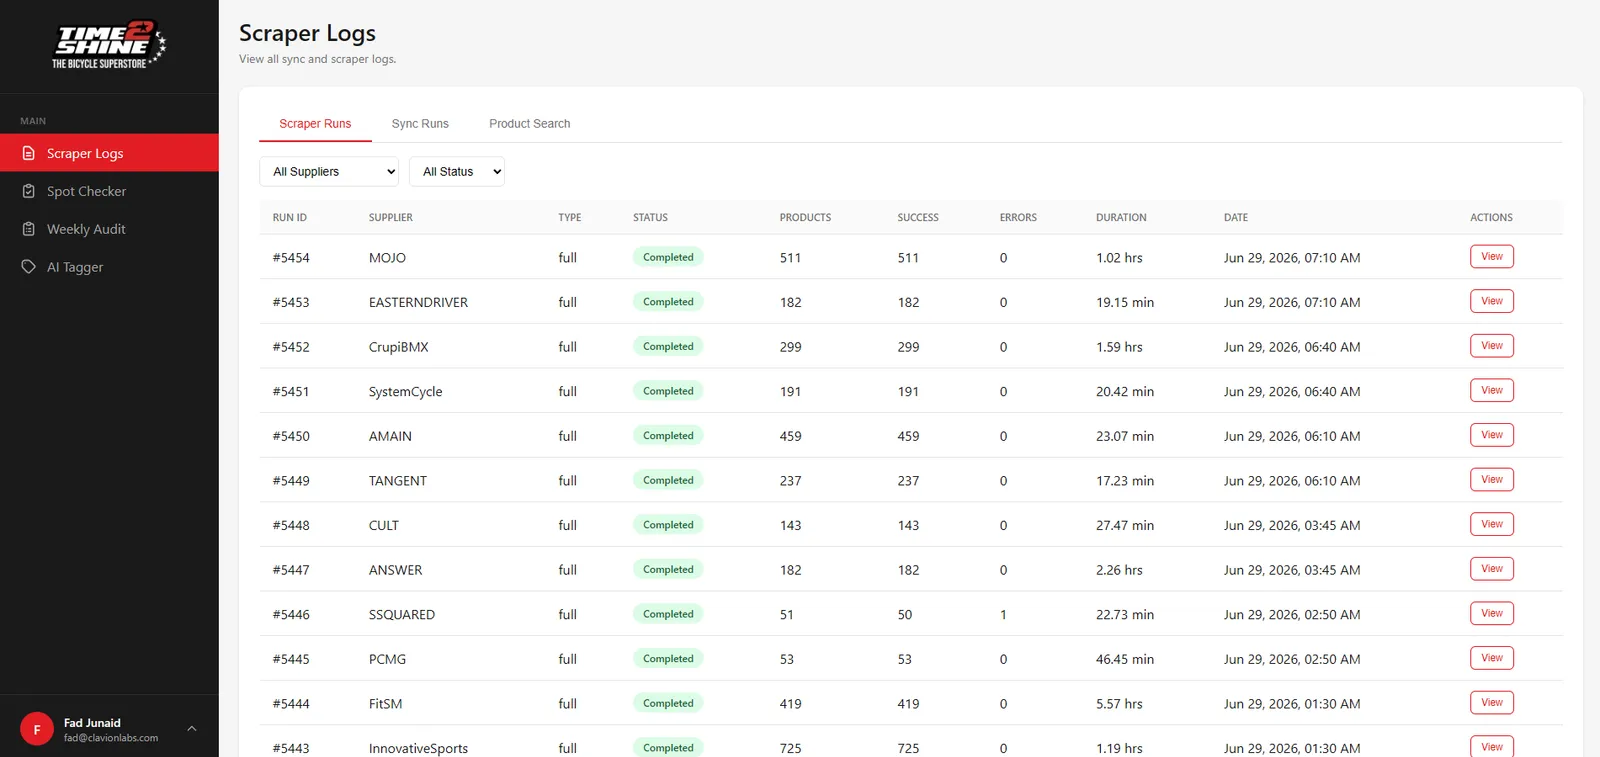Open AI Tagger in the sidebar
The width and height of the screenshot is (1600, 757).
(109, 267)
